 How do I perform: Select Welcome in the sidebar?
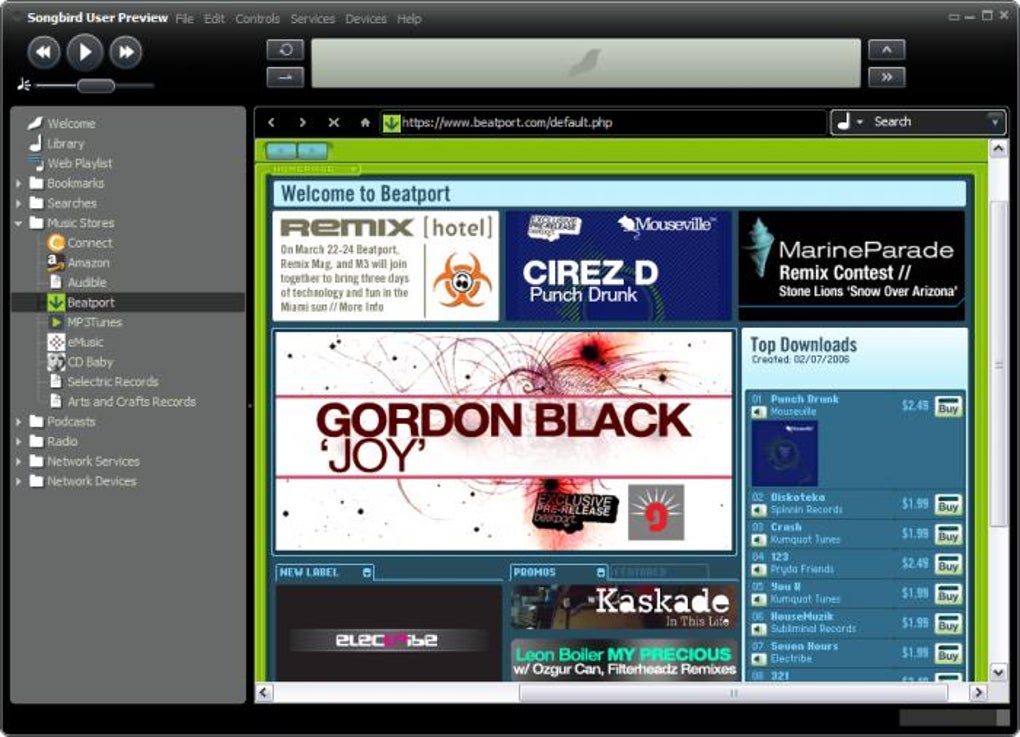click(71, 124)
